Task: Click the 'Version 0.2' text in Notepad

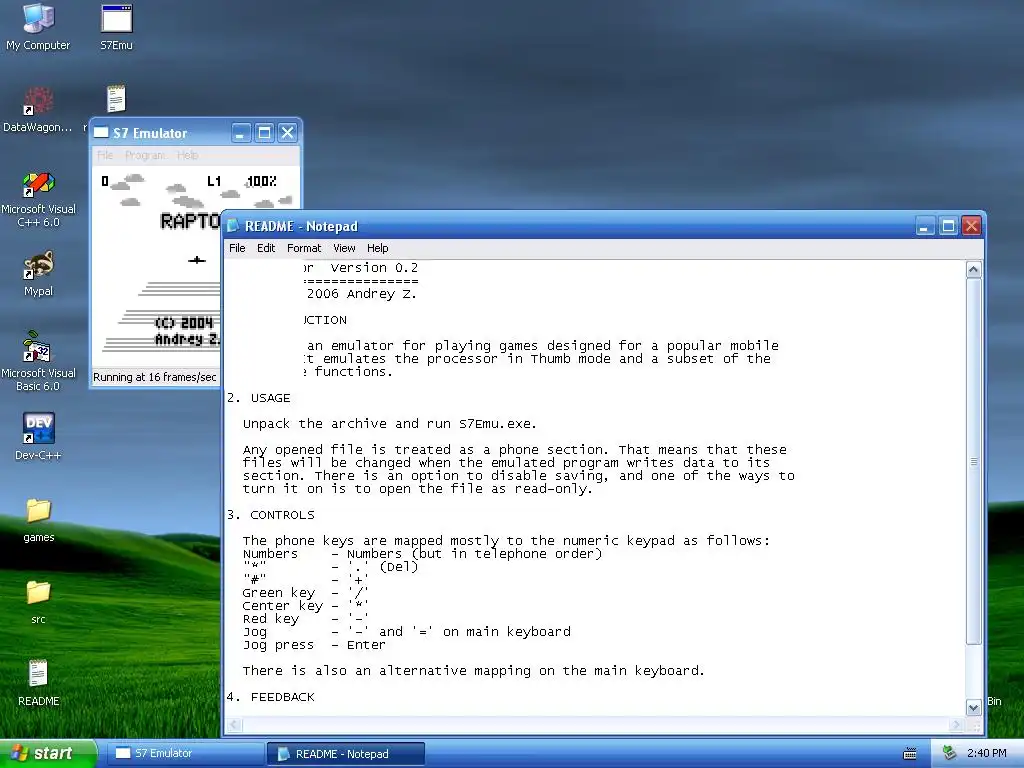Action: (x=374, y=268)
